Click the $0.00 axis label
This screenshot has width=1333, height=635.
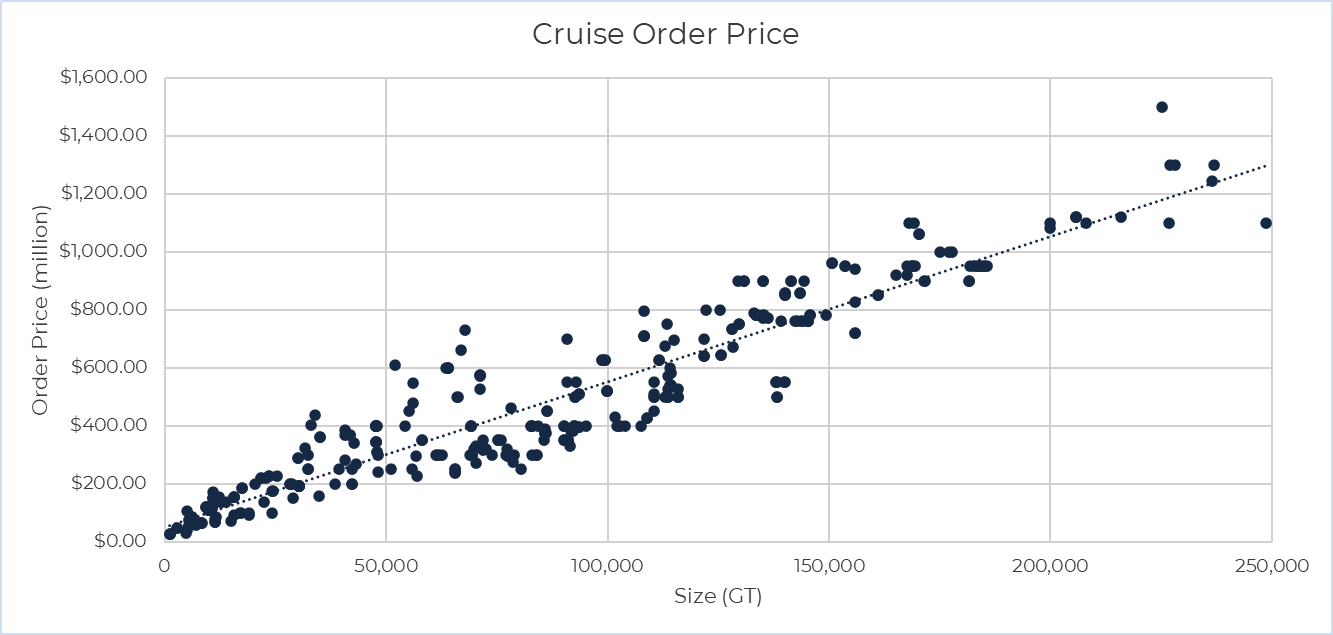(x=122, y=542)
